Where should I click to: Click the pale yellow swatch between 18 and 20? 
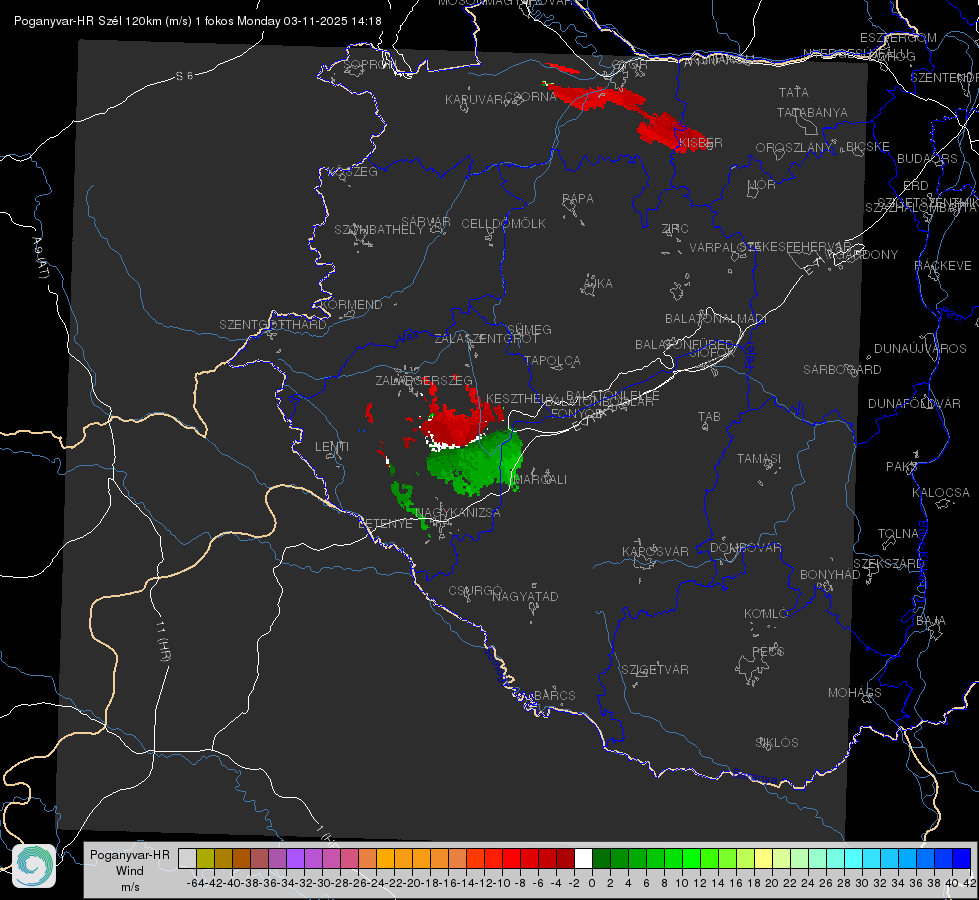[x=764, y=858]
